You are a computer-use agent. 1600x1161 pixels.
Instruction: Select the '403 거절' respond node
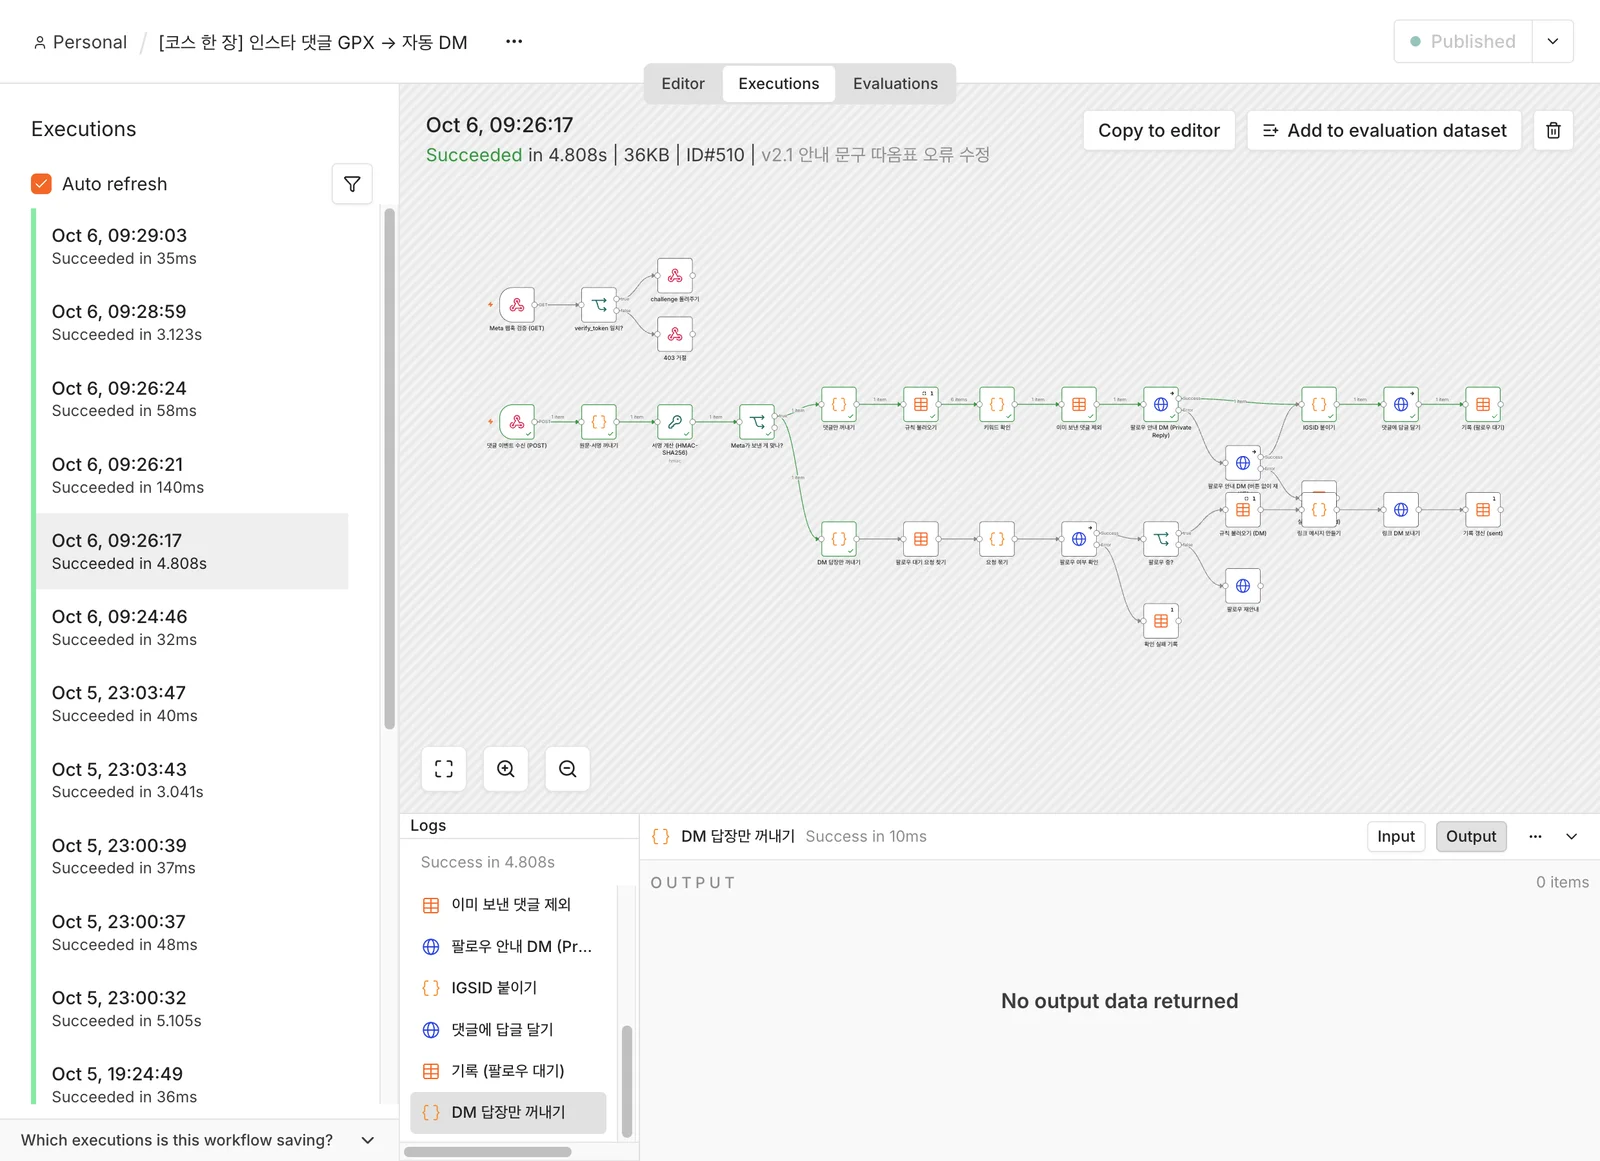click(675, 334)
